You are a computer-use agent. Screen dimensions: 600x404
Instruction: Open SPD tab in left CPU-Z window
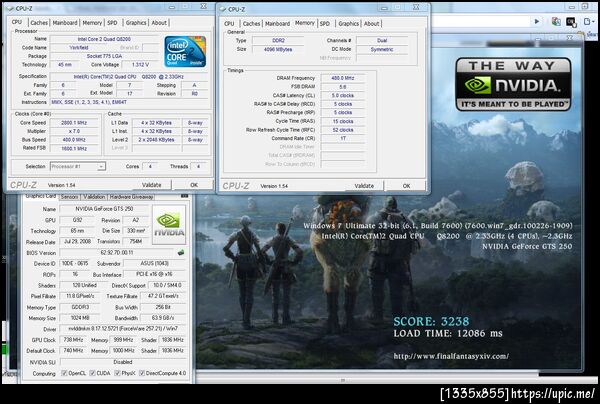tap(112, 23)
